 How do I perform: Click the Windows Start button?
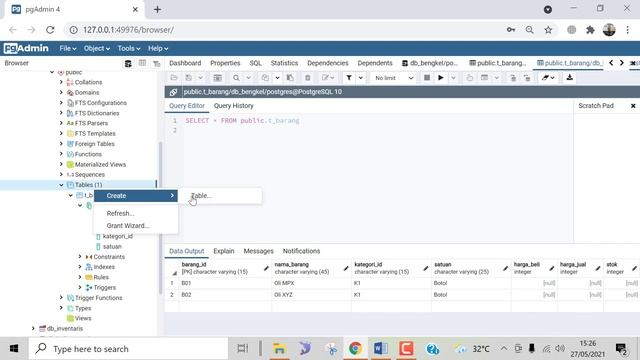pos(14,349)
